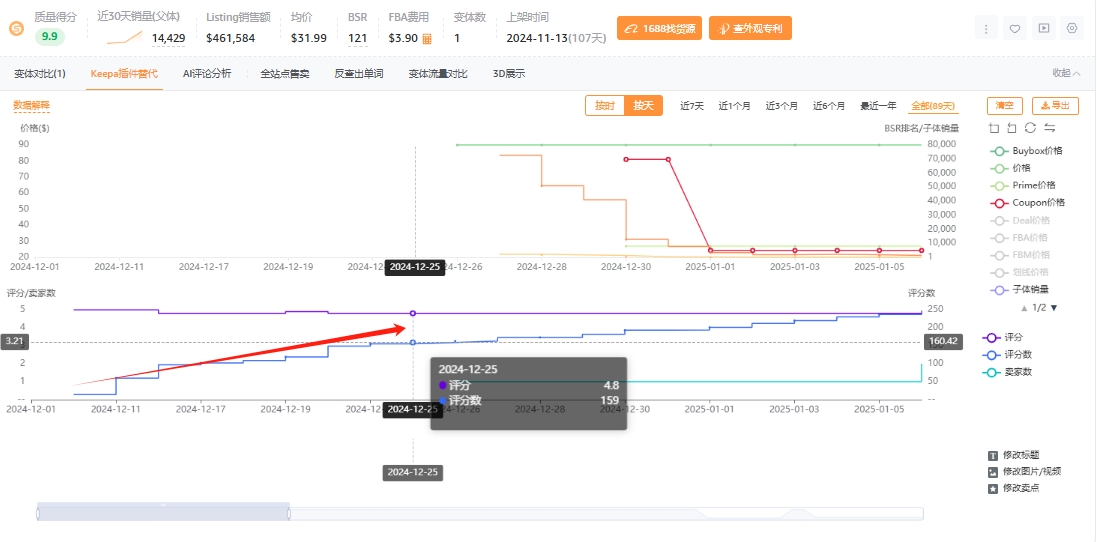Select the 全部(89天) time range
Screen dimensions: 1097x542
coord(933,106)
